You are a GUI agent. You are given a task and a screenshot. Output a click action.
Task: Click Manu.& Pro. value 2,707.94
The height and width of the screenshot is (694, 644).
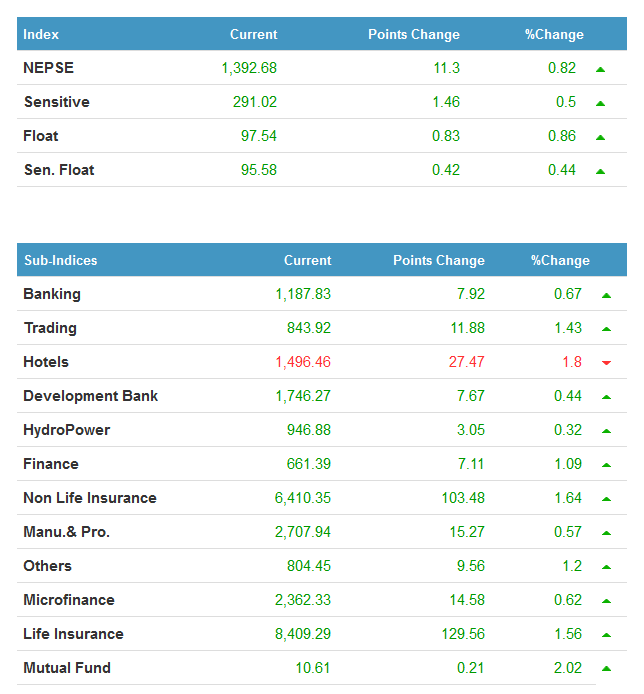[303, 532]
